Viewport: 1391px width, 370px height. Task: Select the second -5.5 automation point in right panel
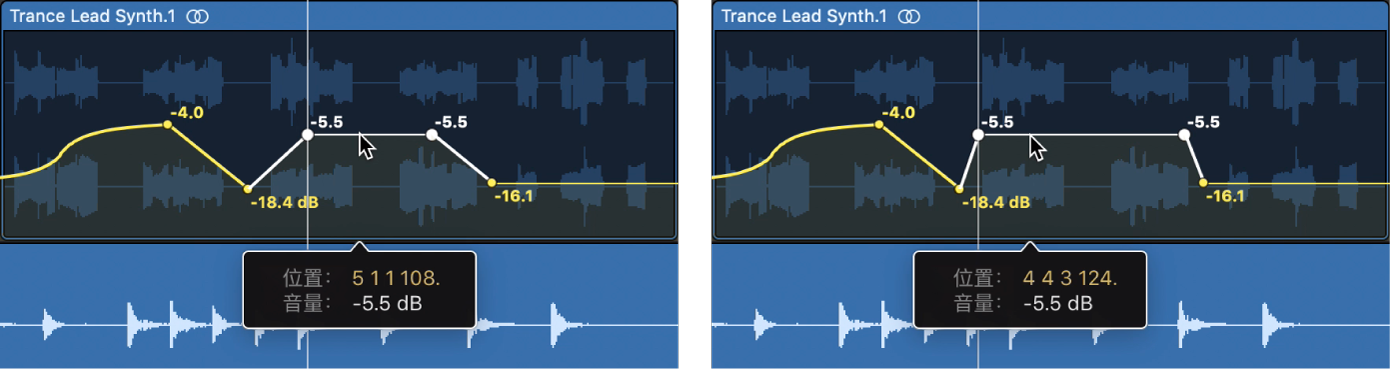1184,134
